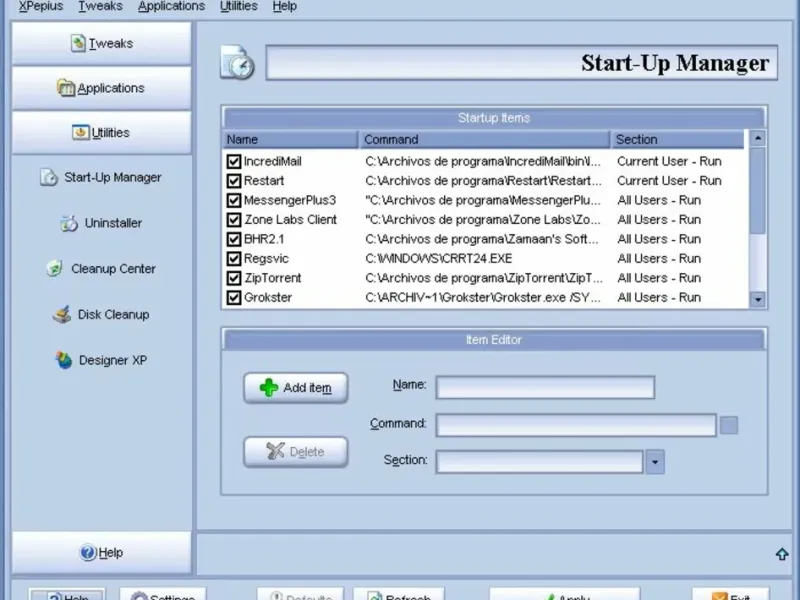Viewport: 800px width, 600px height.
Task: Select the Grokster.exe command cell
Action: (483, 297)
